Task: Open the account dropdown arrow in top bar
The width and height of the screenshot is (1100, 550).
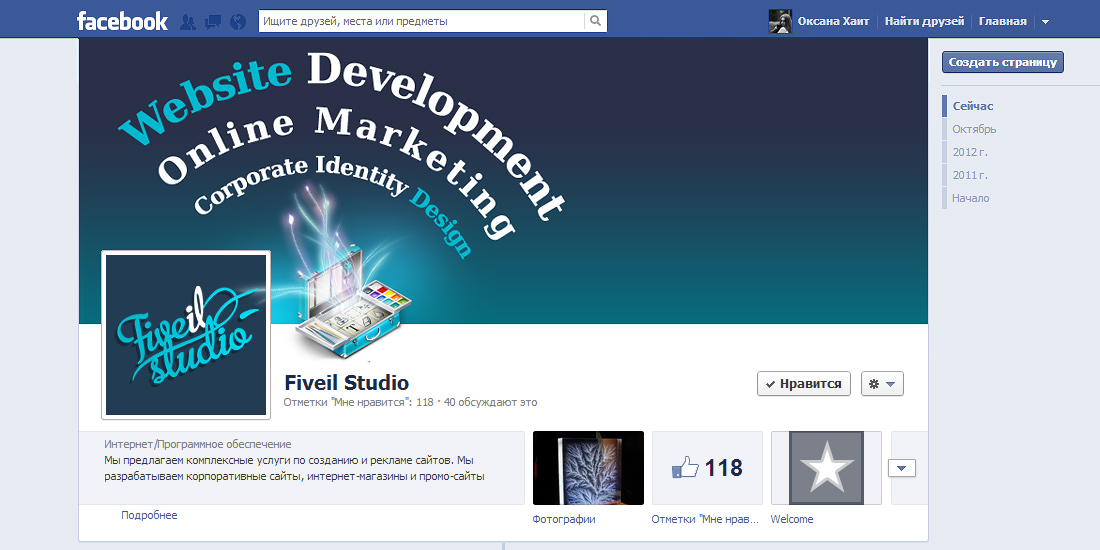Action: point(1045,22)
